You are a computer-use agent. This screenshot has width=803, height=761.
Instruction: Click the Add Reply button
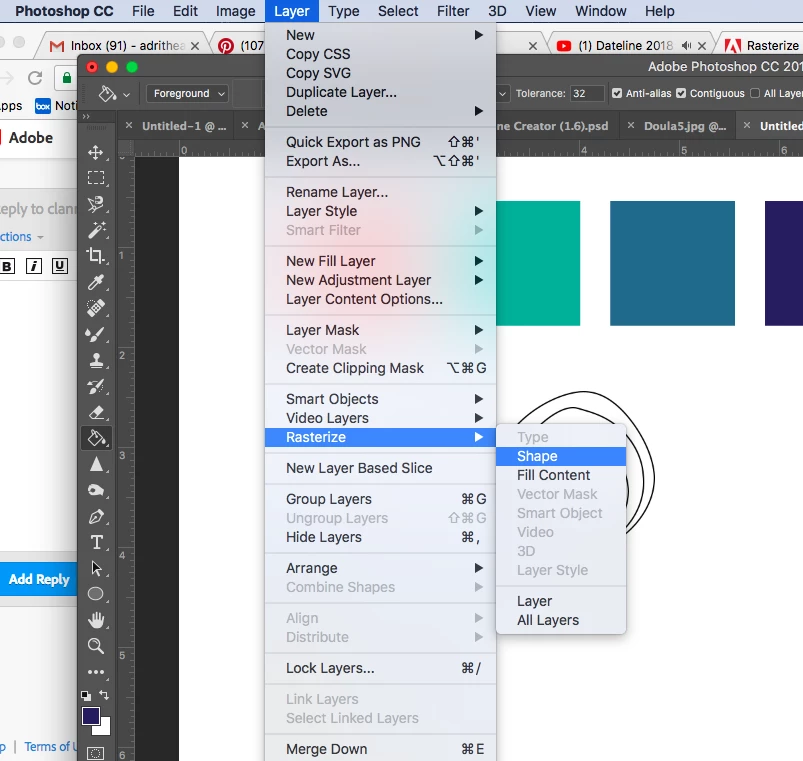coord(38,579)
